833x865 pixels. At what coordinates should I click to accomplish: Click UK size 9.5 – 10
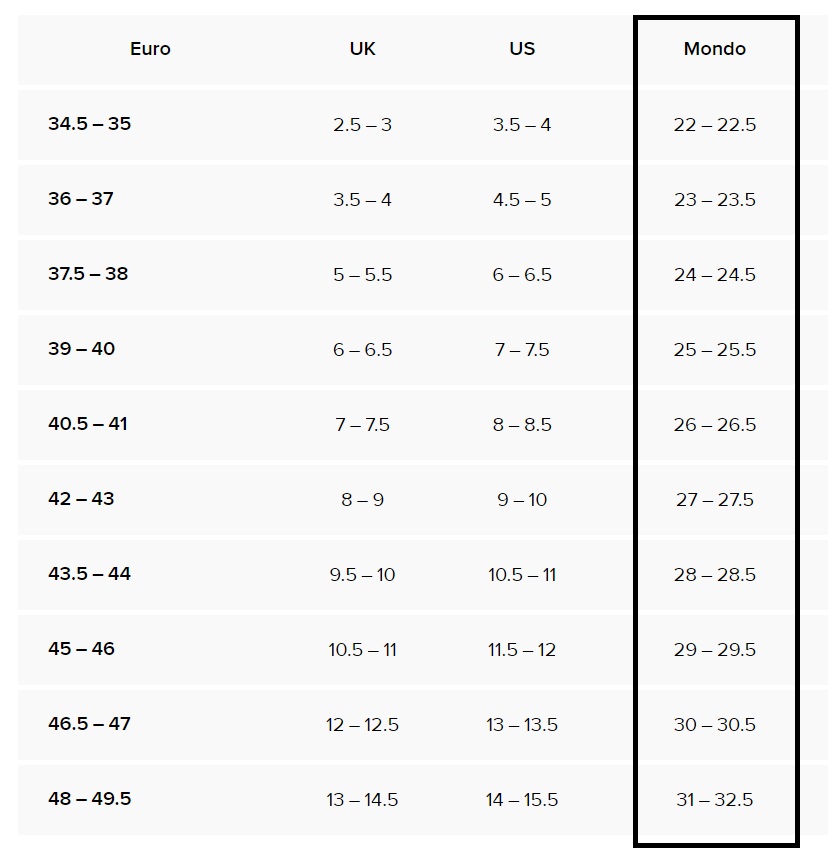click(362, 575)
